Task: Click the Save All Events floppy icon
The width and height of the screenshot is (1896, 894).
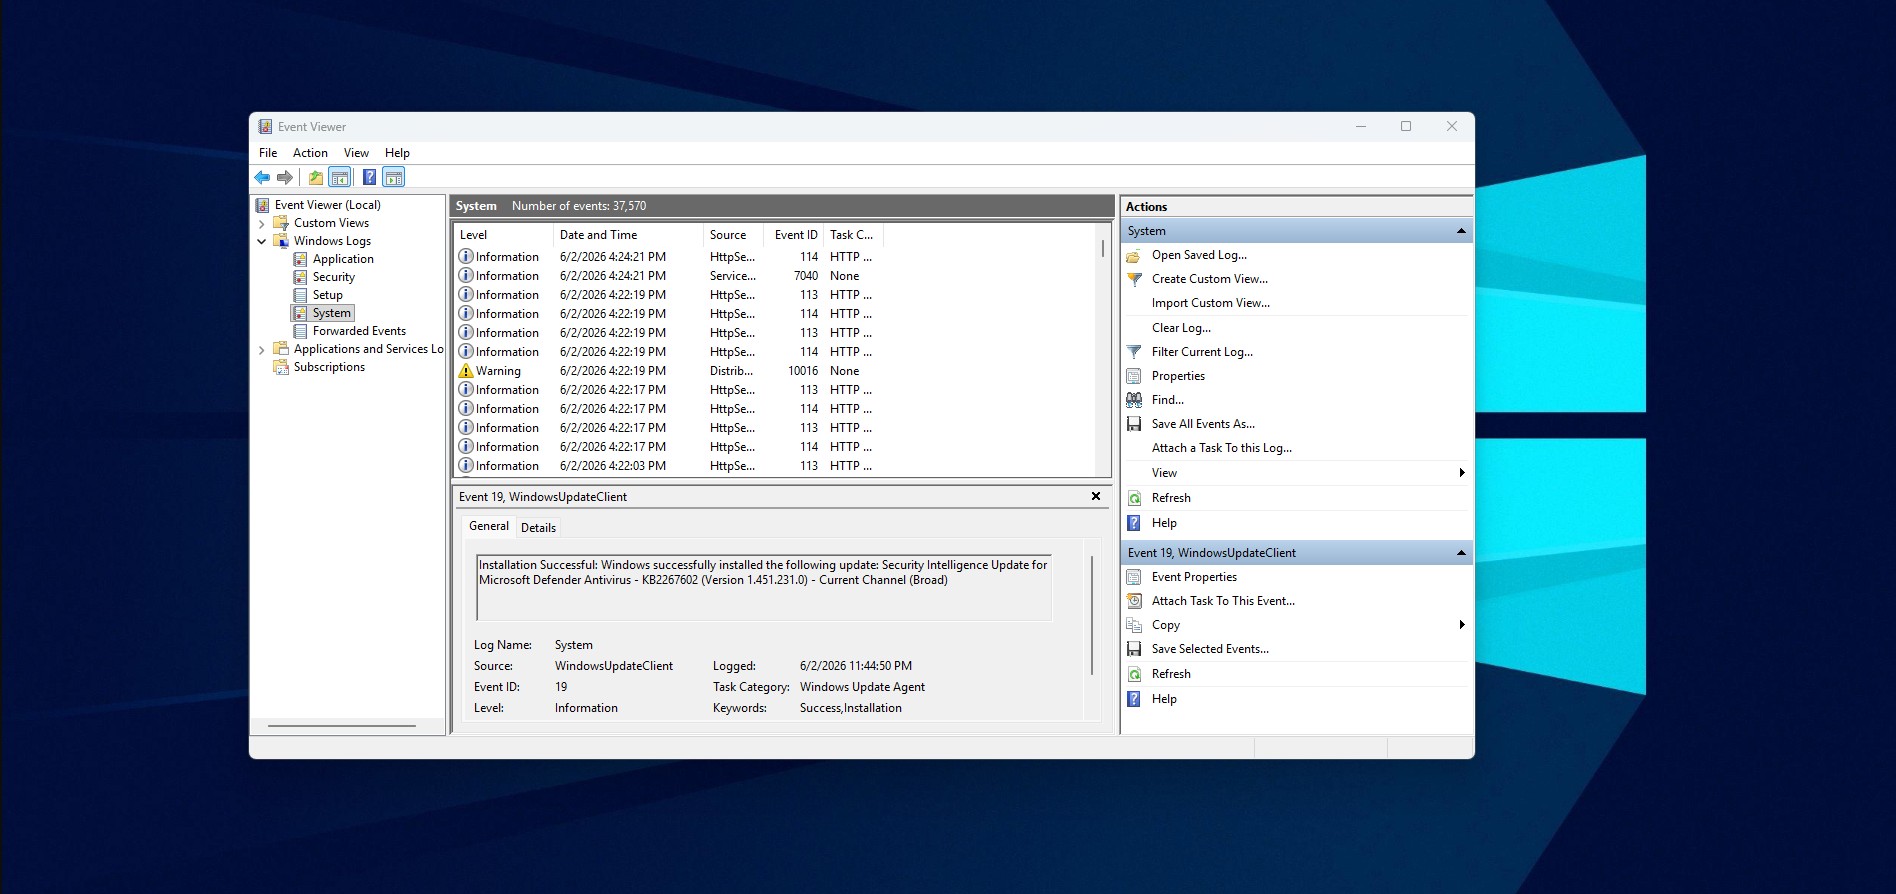Action: 1134,424
